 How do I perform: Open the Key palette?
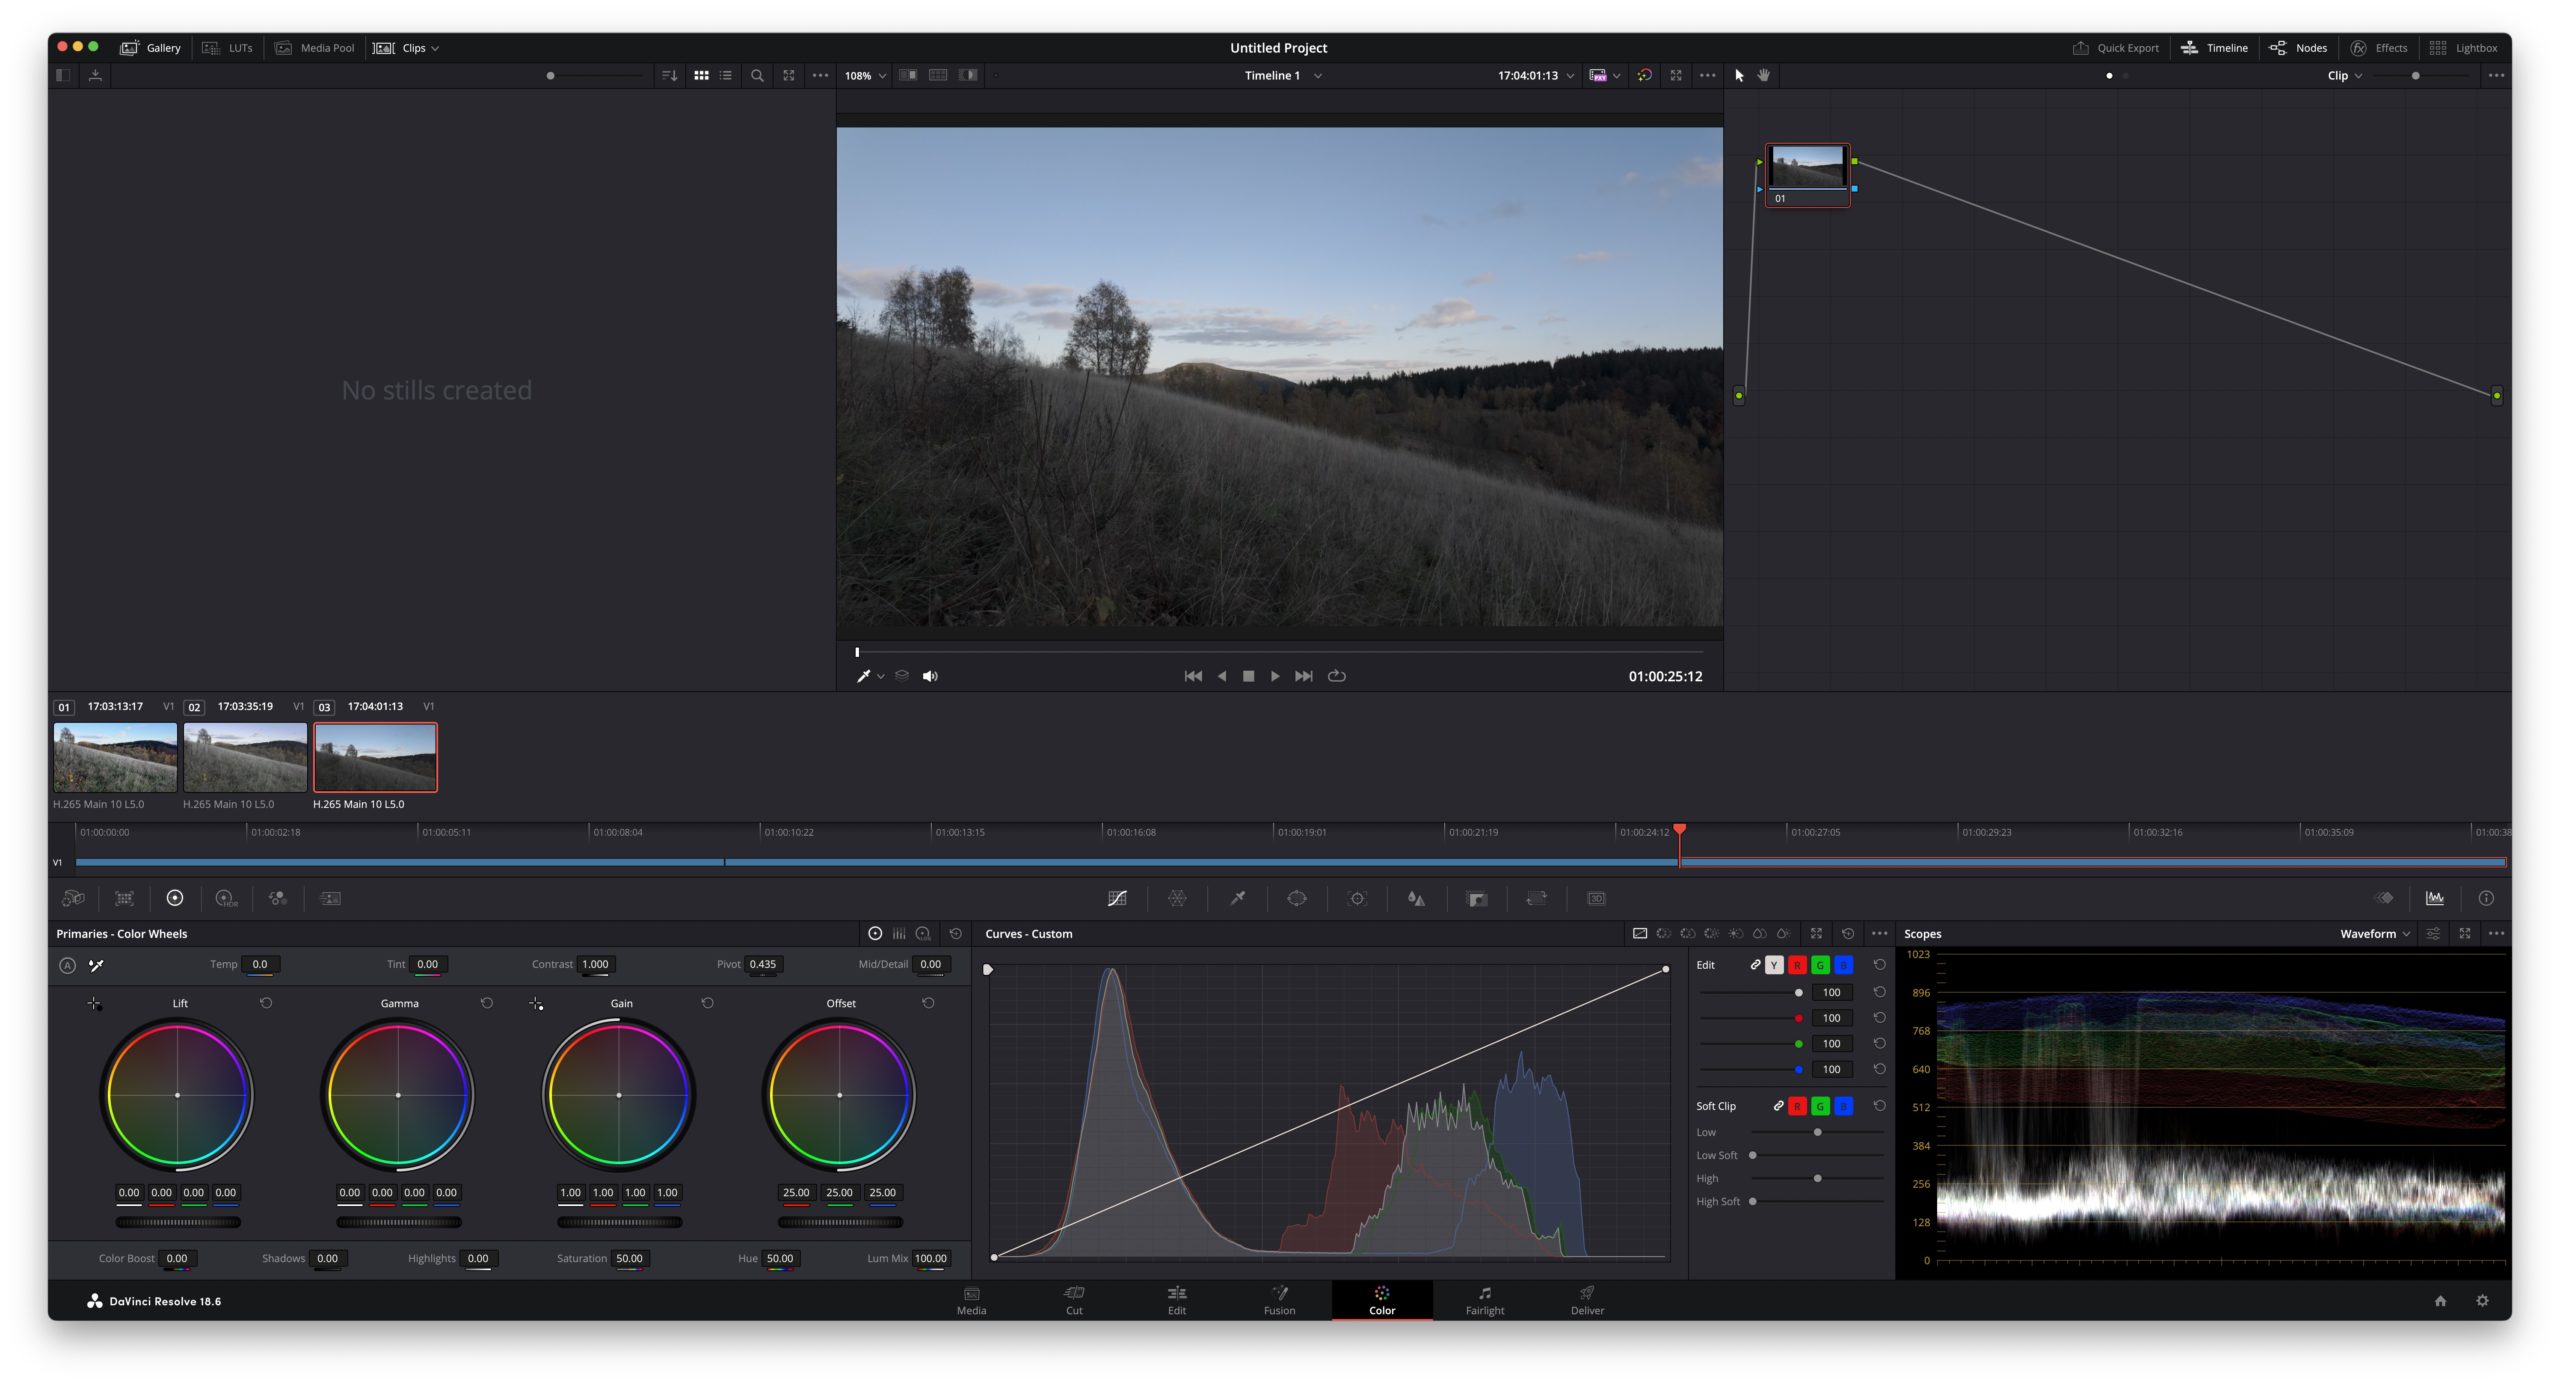click(1477, 898)
